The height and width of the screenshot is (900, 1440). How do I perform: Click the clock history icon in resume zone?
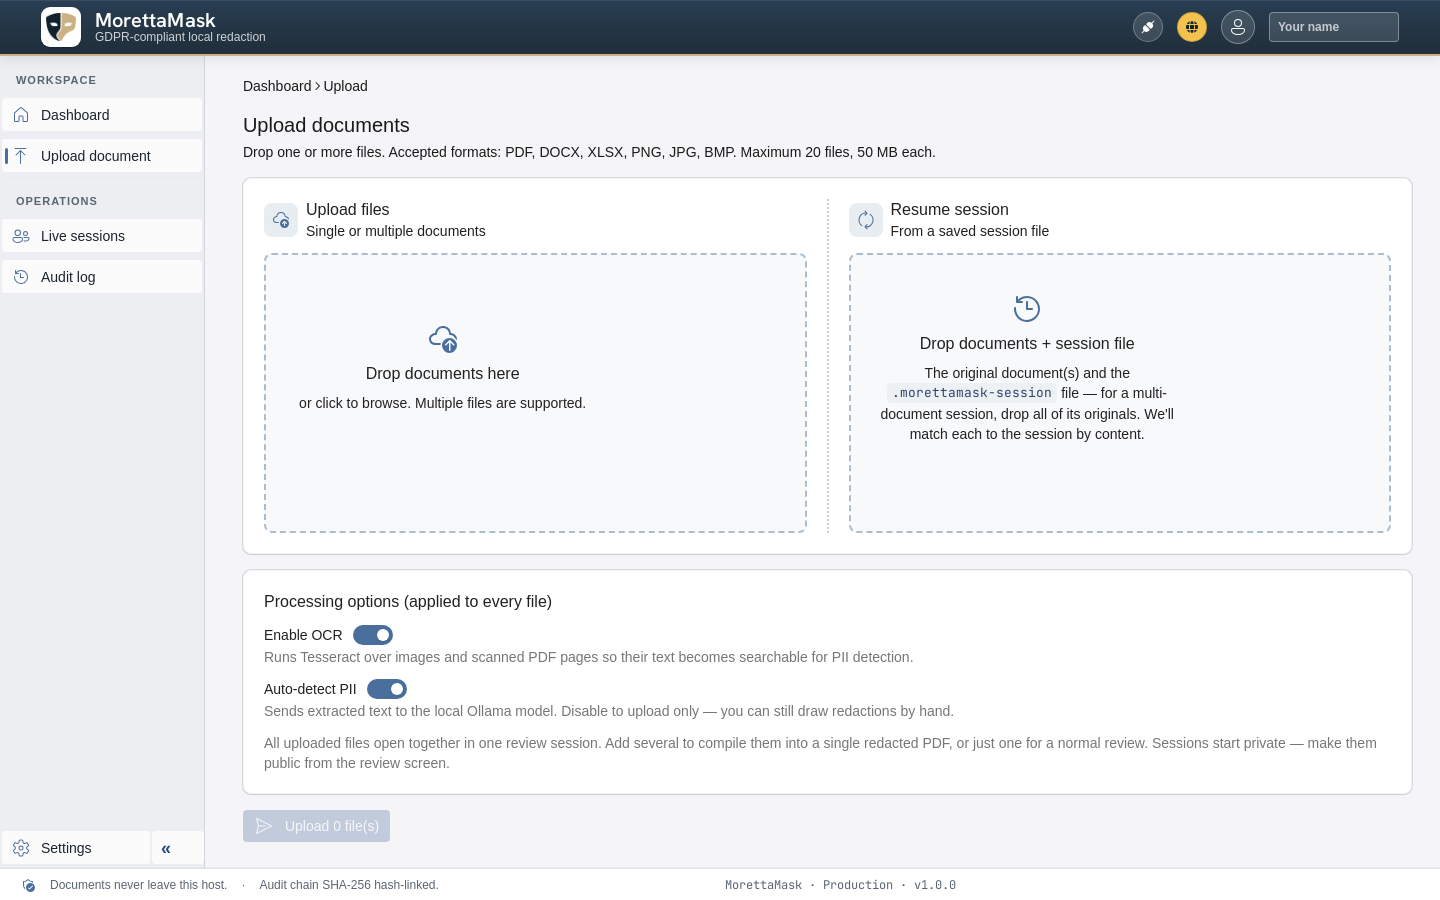[1027, 308]
